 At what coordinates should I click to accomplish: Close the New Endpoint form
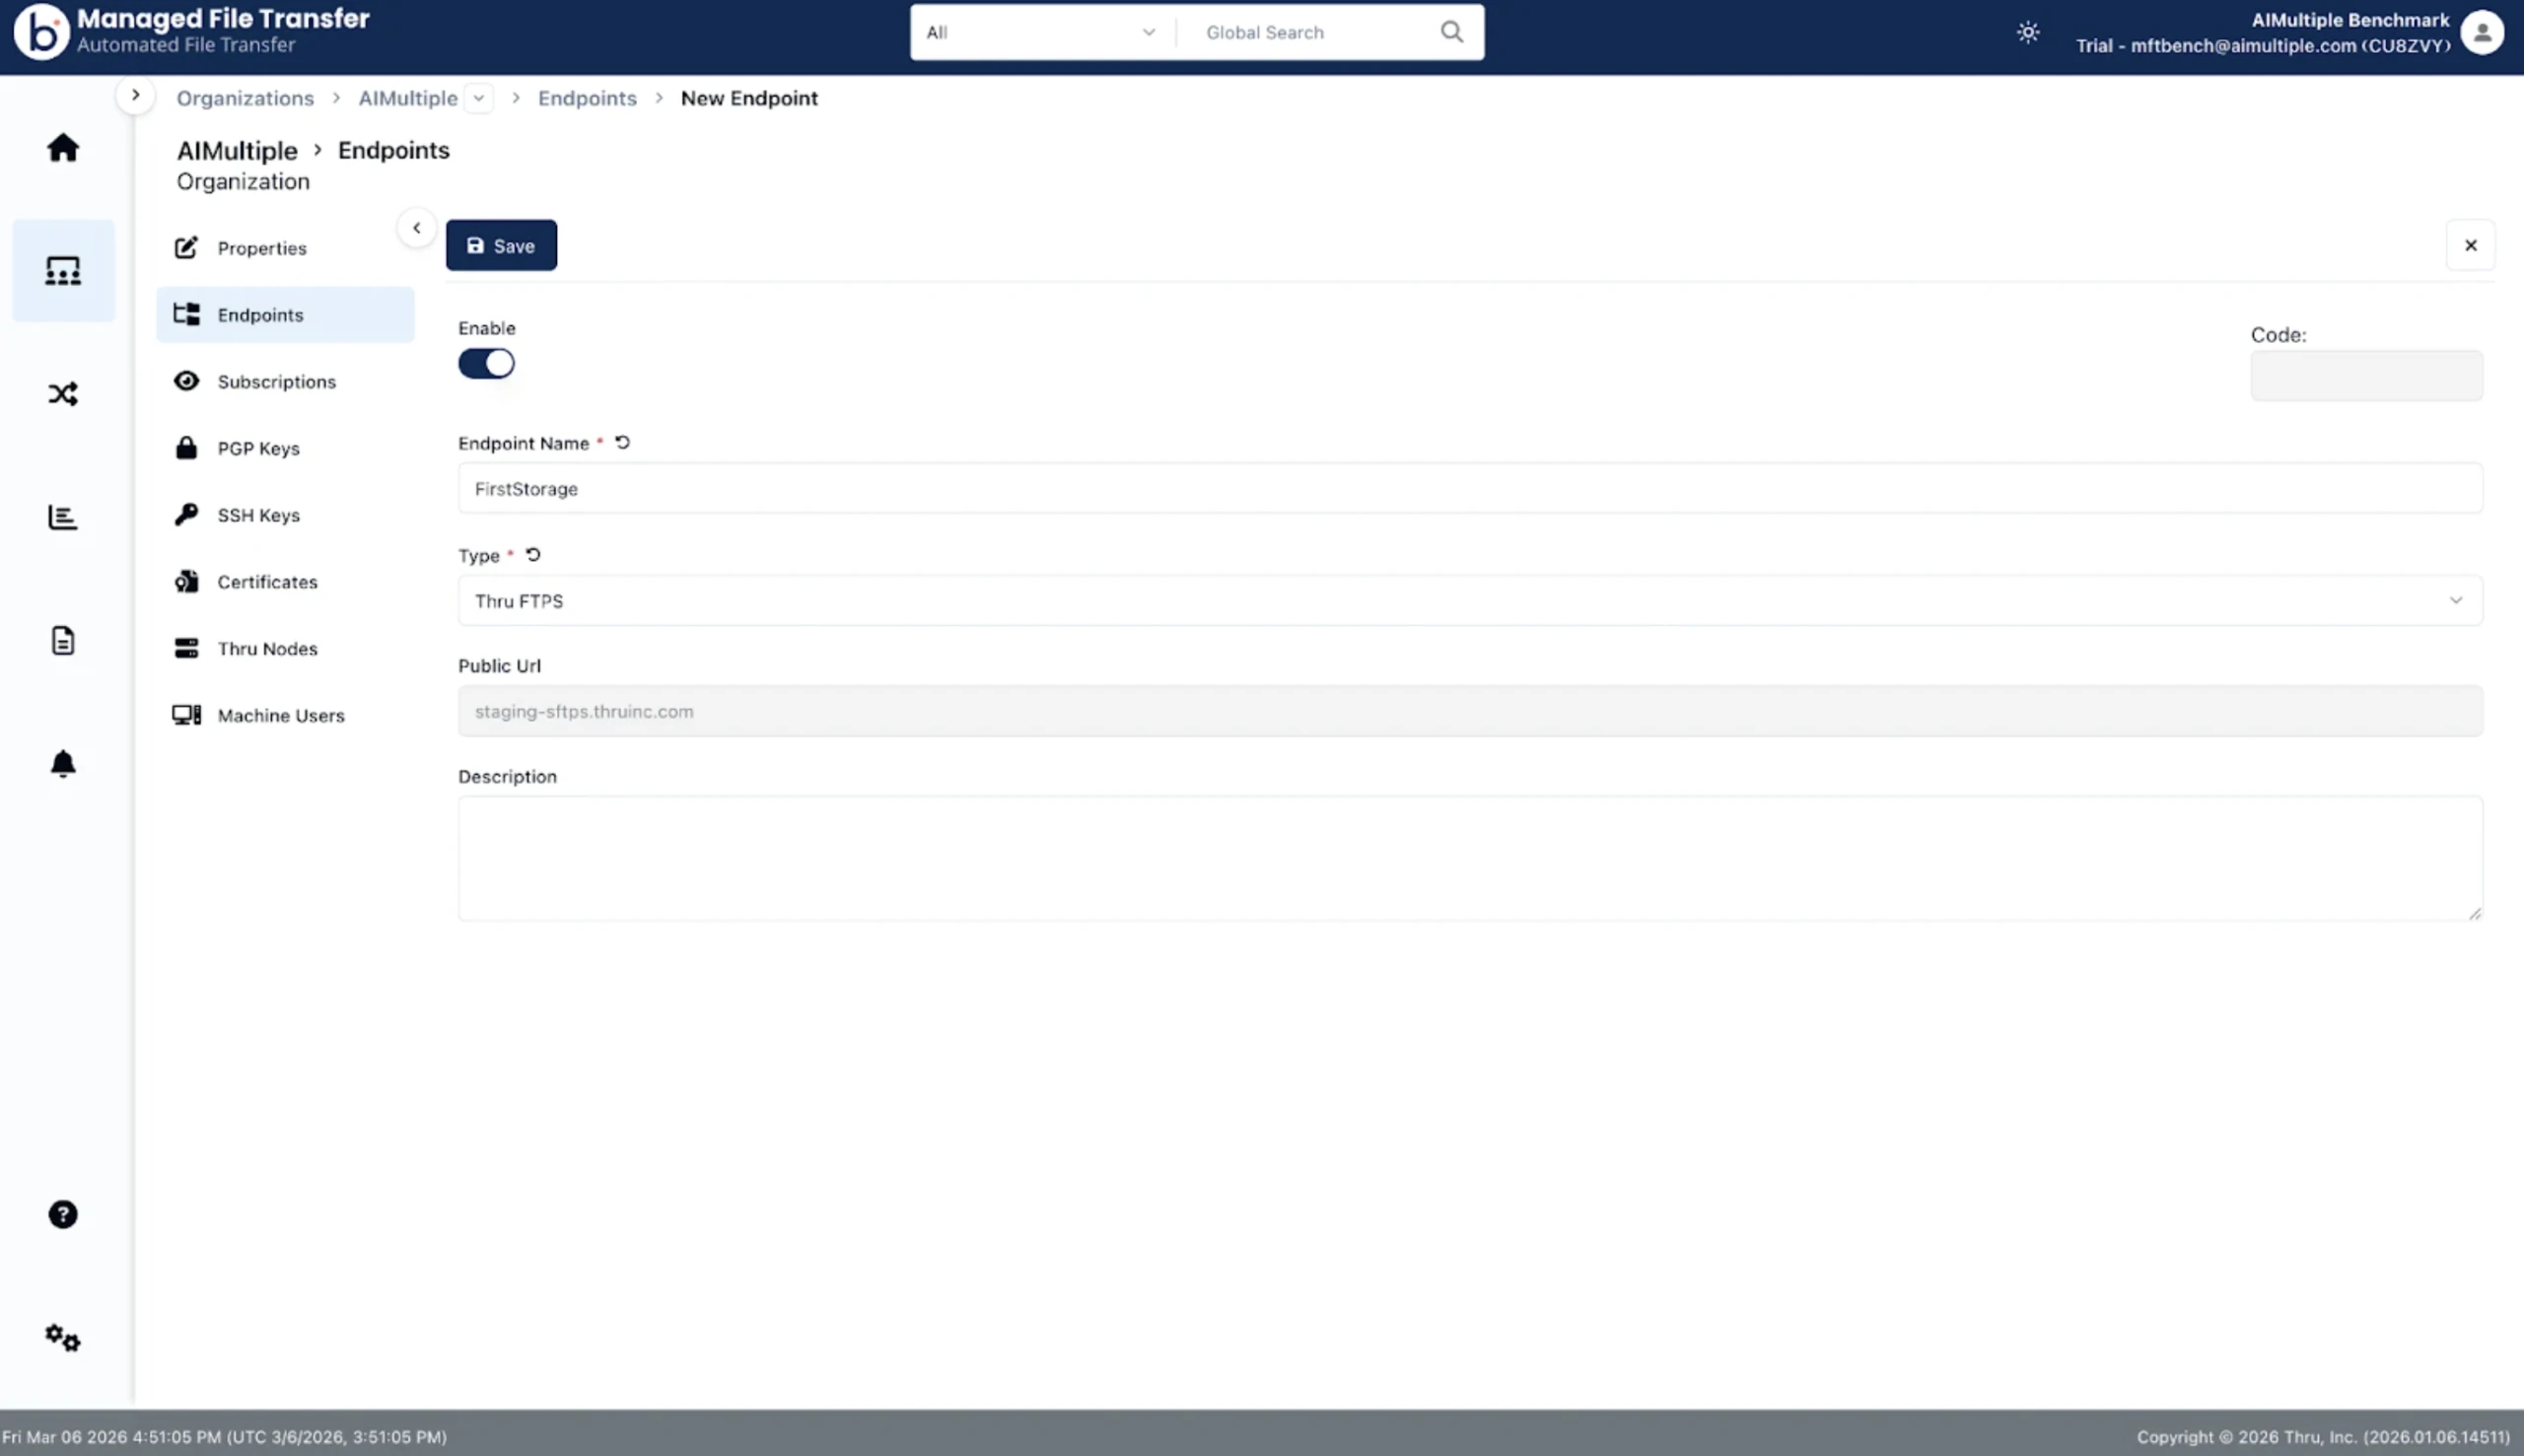pyautogui.click(x=2471, y=245)
